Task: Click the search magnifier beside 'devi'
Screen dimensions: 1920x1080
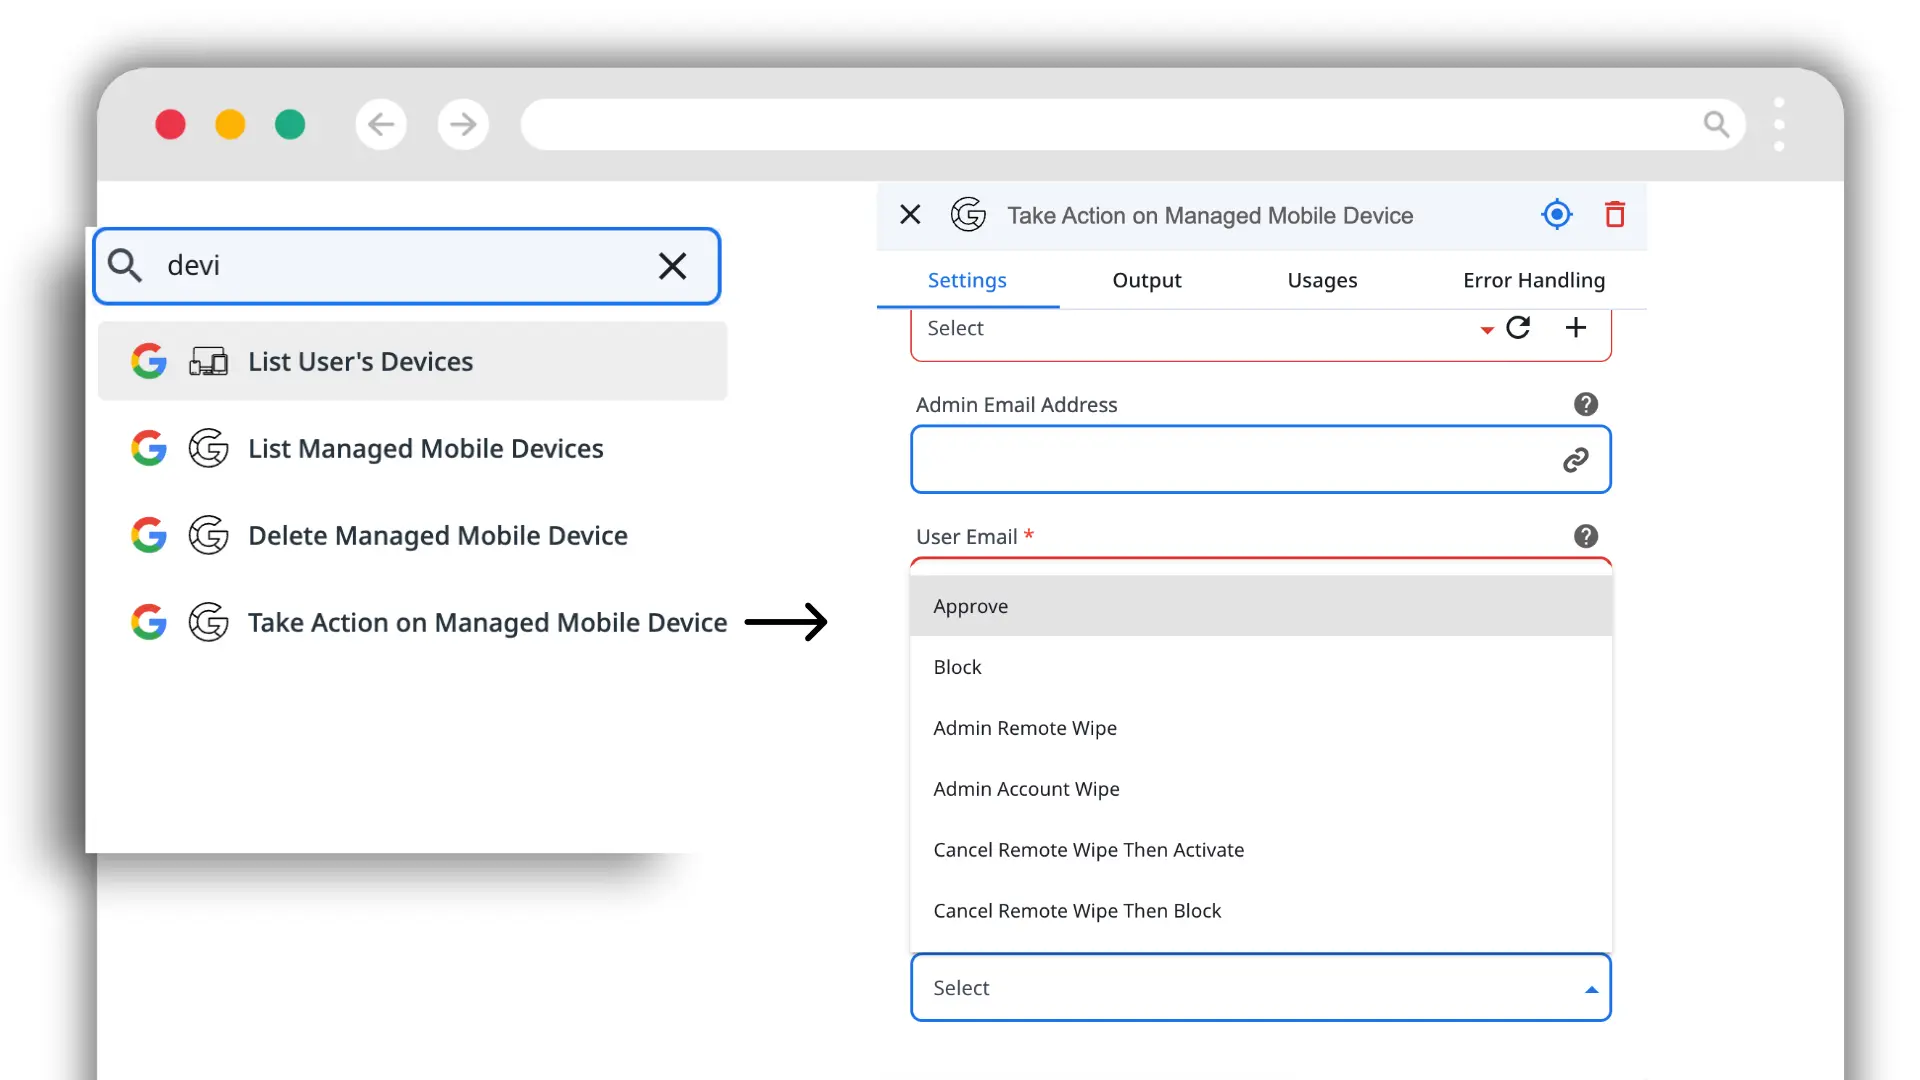Action: pos(125,265)
